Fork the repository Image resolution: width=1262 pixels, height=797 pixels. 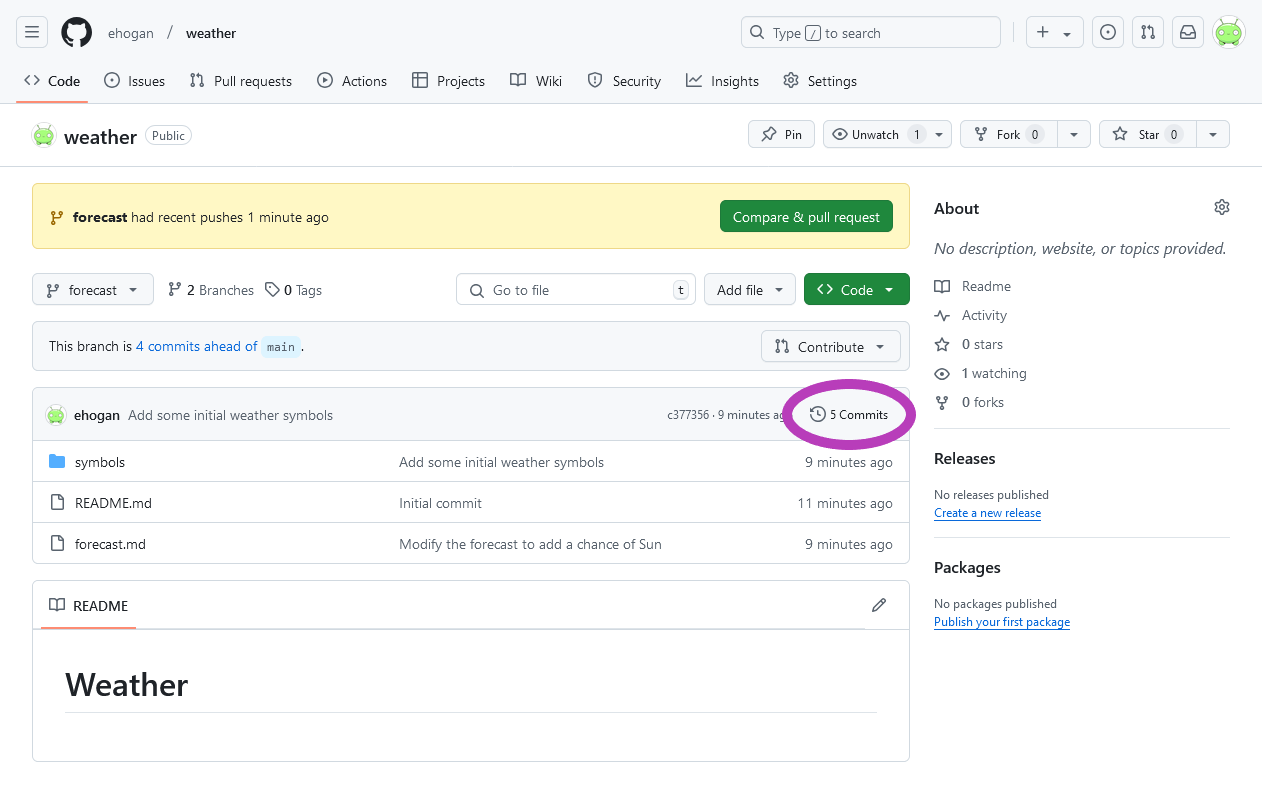pyautogui.click(x=1009, y=134)
